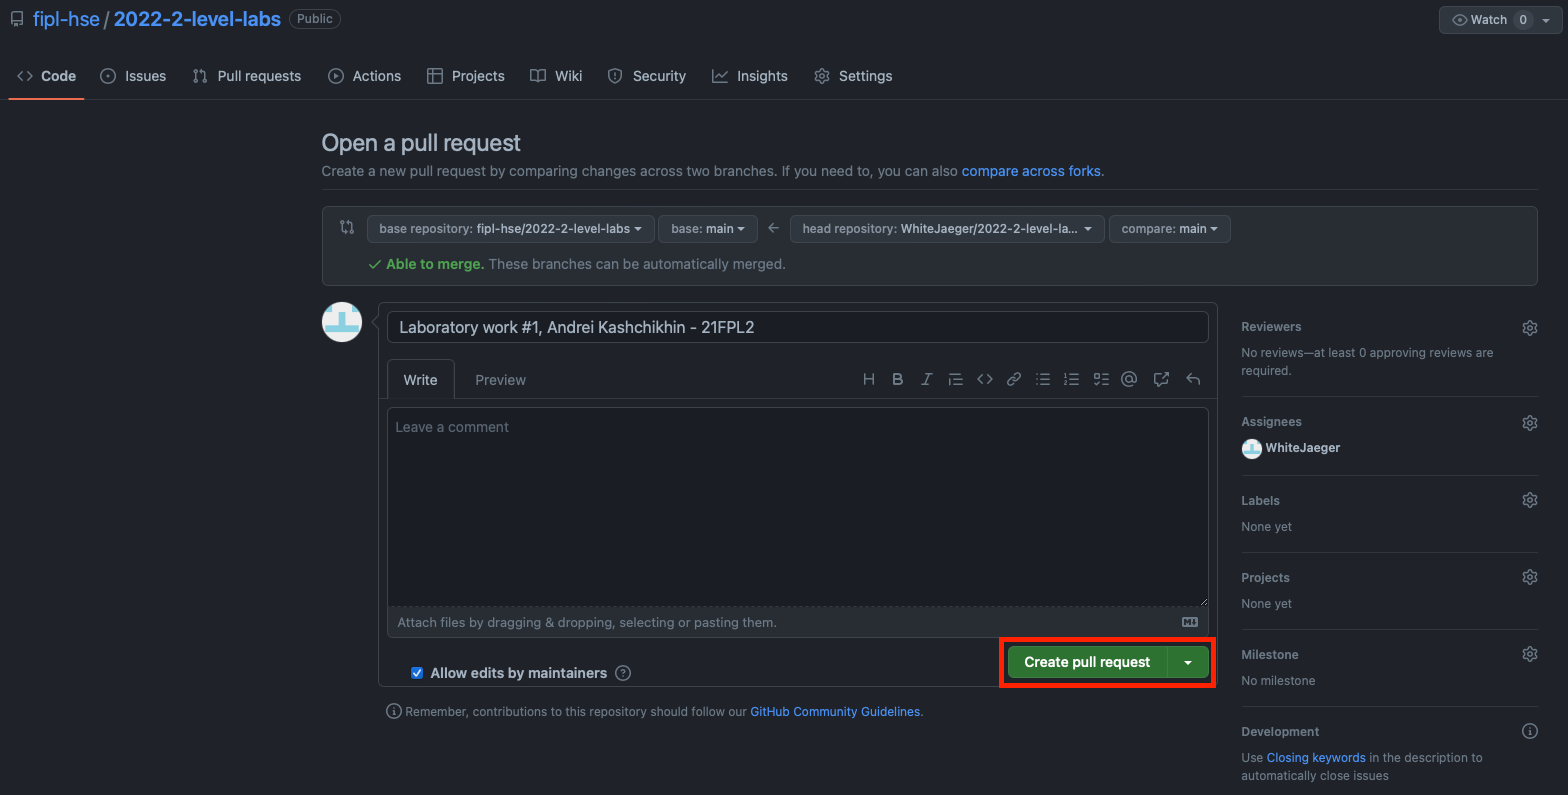1568x795 pixels.
Task: Open the repository Settings tab
Action: [853, 76]
